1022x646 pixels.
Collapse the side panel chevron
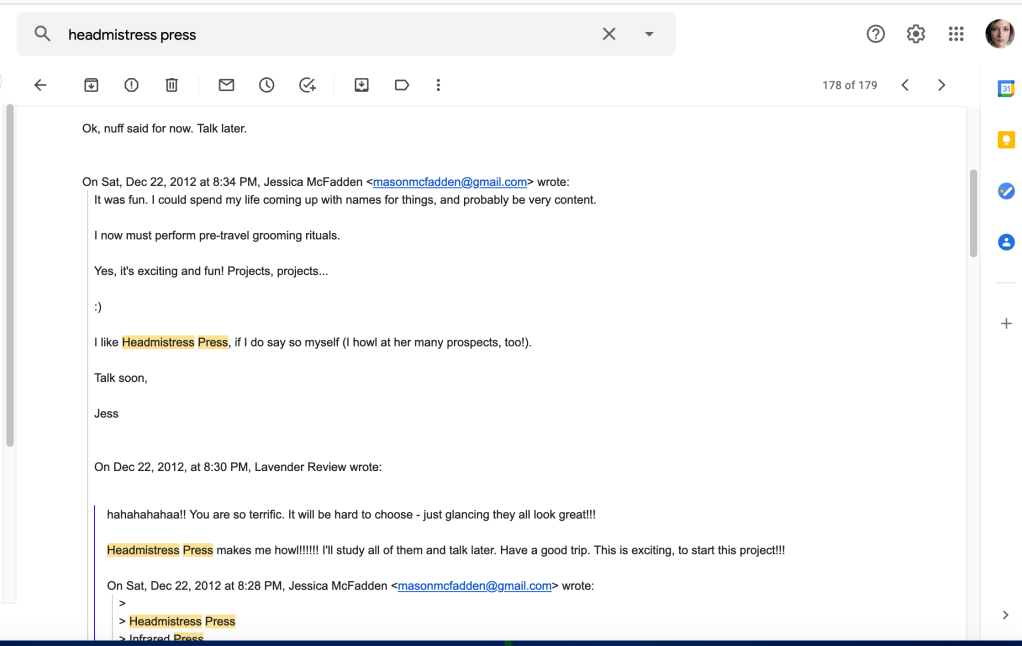1005,615
